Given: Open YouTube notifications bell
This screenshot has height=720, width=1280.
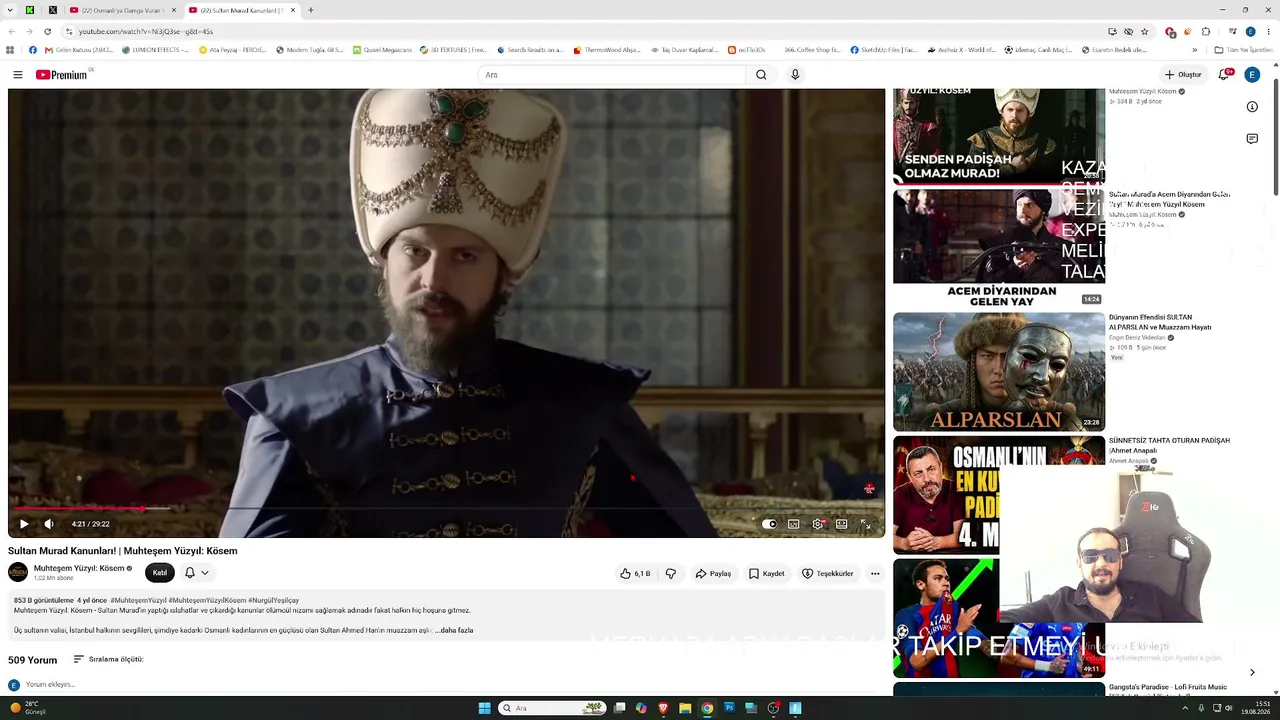Looking at the screenshot, I should pyautogui.click(x=1224, y=75).
